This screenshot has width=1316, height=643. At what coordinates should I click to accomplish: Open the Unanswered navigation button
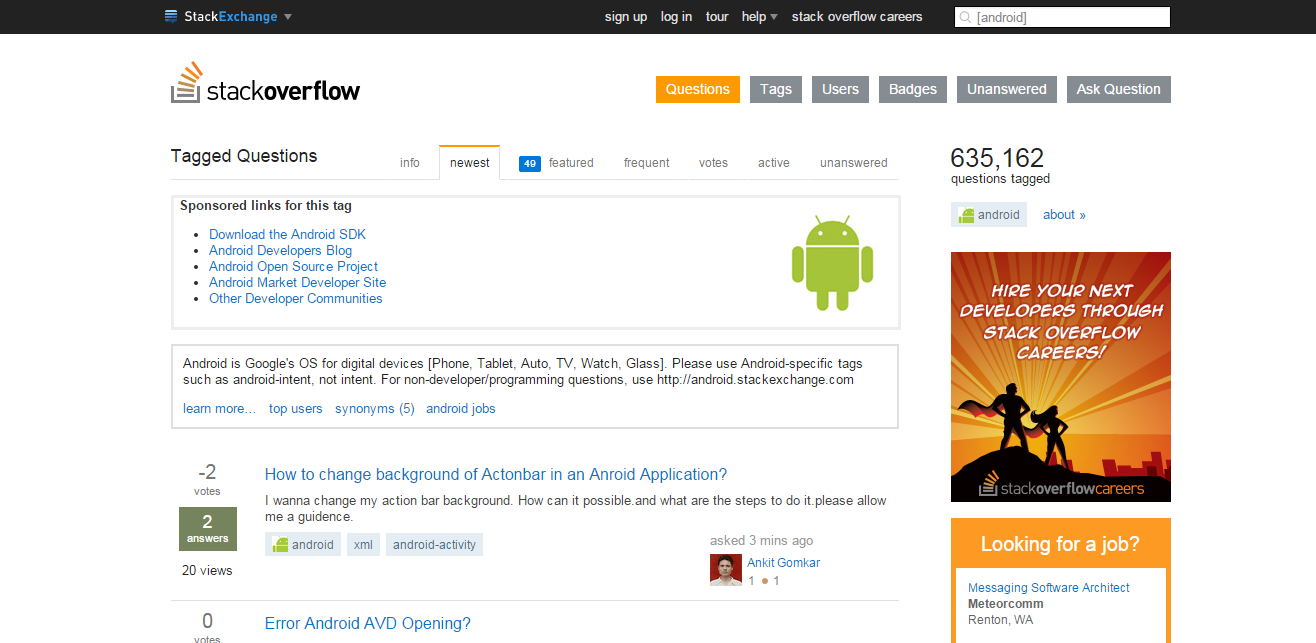point(1007,89)
